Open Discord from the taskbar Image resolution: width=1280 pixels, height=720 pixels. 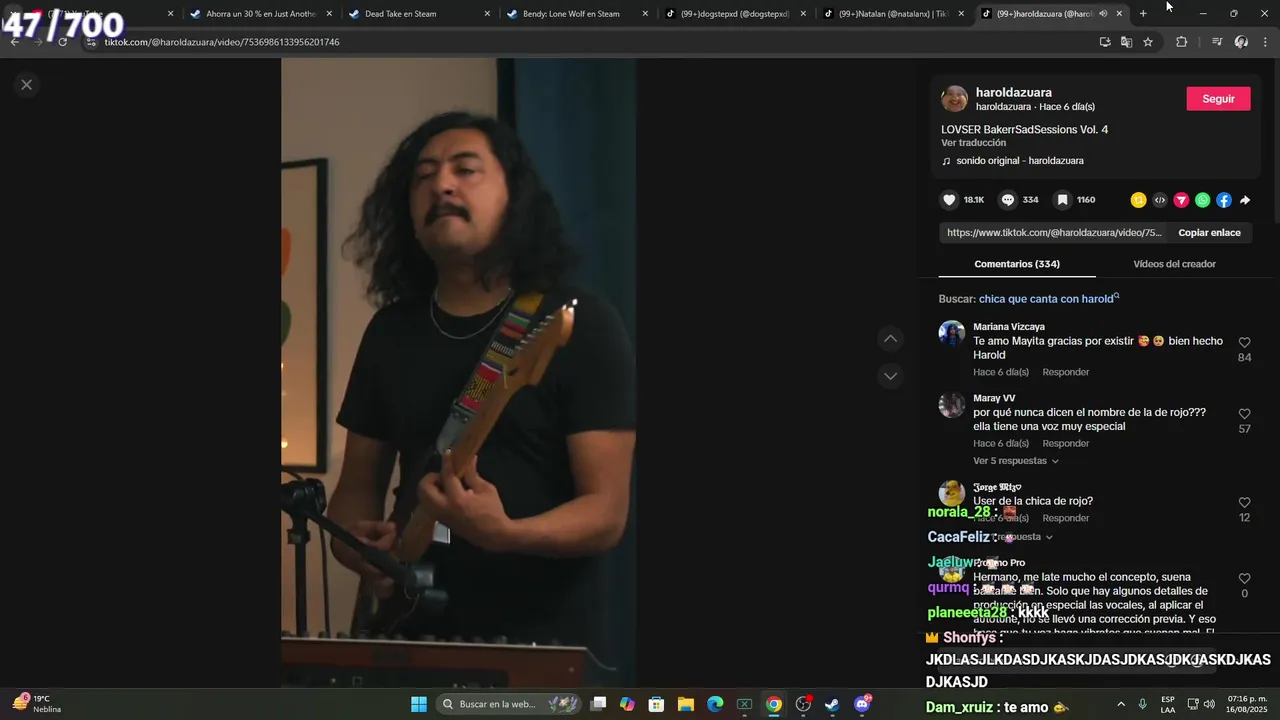pyautogui.click(x=863, y=704)
